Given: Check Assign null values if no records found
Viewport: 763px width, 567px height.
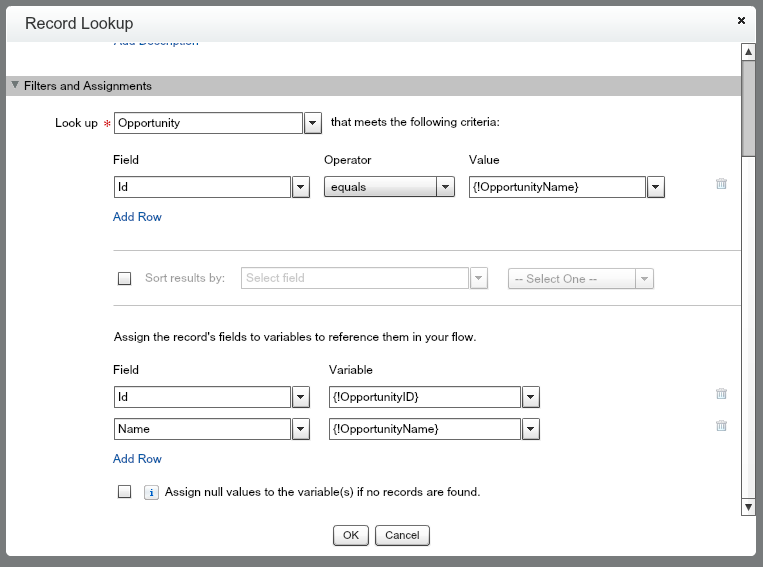Looking at the screenshot, I should [x=125, y=492].
